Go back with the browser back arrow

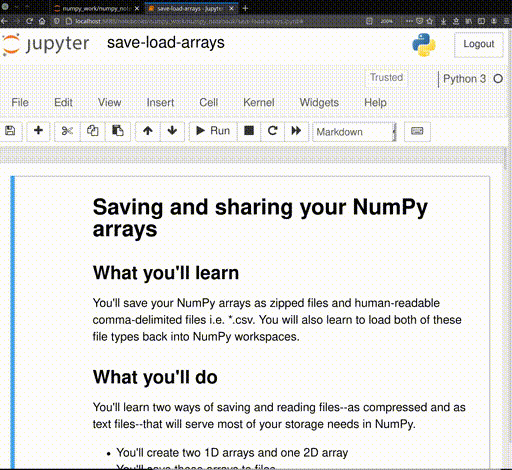(5, 21)
